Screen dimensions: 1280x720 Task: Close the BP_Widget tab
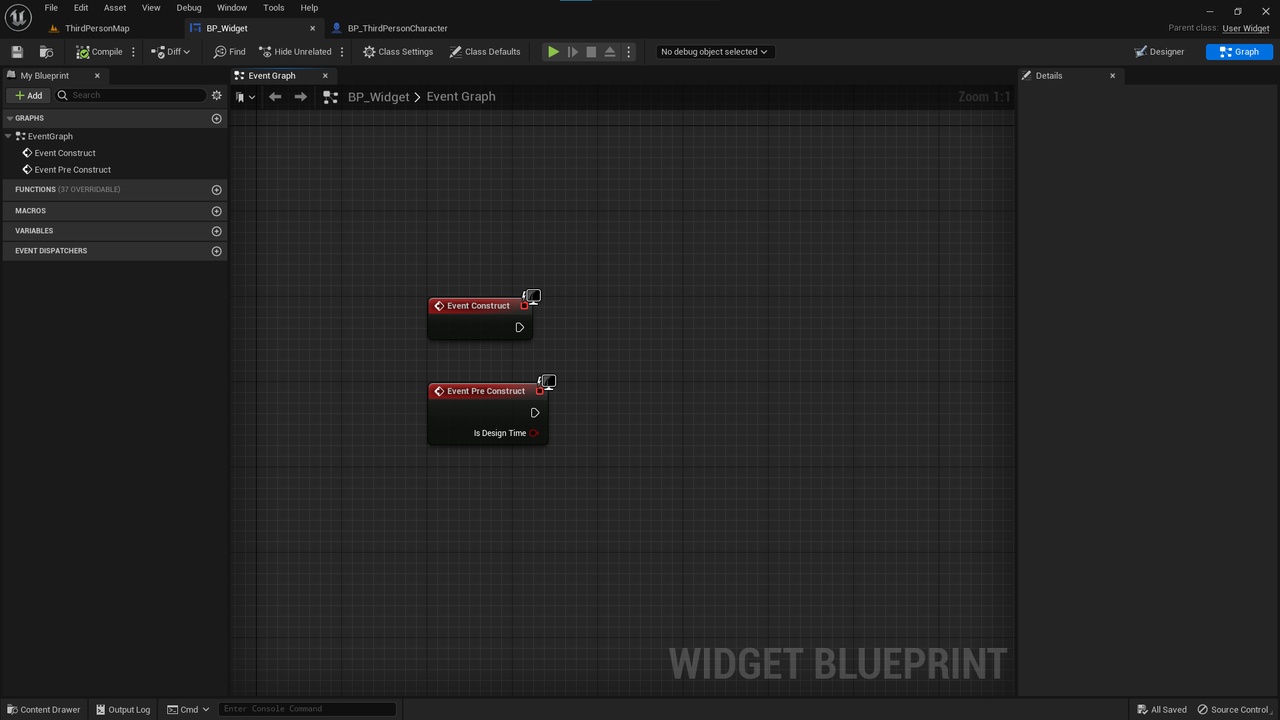pyautogui.click(x=312, y=28)
